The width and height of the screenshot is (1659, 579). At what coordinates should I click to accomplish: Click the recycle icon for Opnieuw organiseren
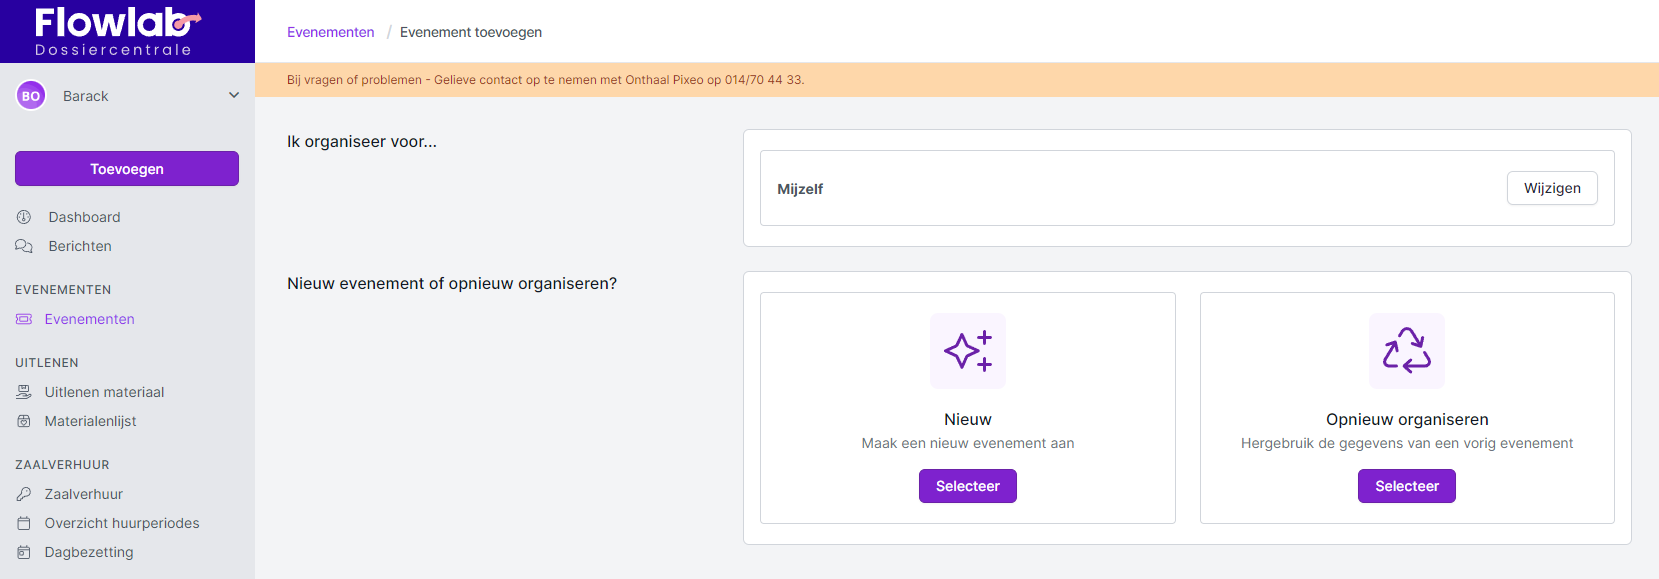click(1406, 351)
